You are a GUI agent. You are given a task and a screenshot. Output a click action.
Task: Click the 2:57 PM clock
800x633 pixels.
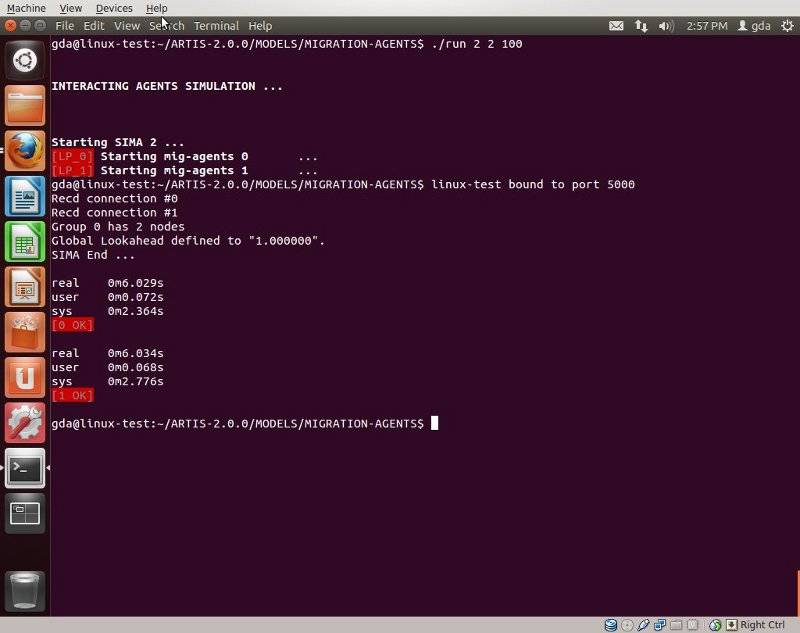pos(704,26)
